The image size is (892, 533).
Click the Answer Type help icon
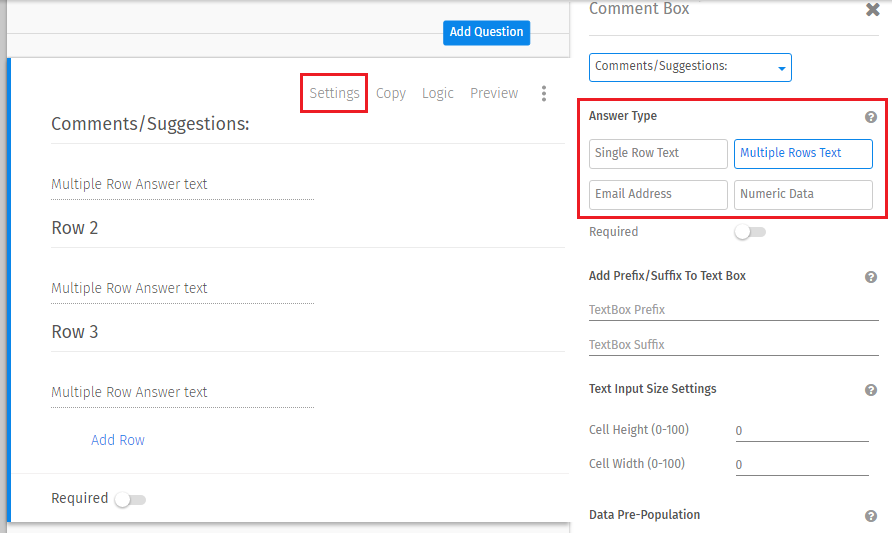click(871, 117)
